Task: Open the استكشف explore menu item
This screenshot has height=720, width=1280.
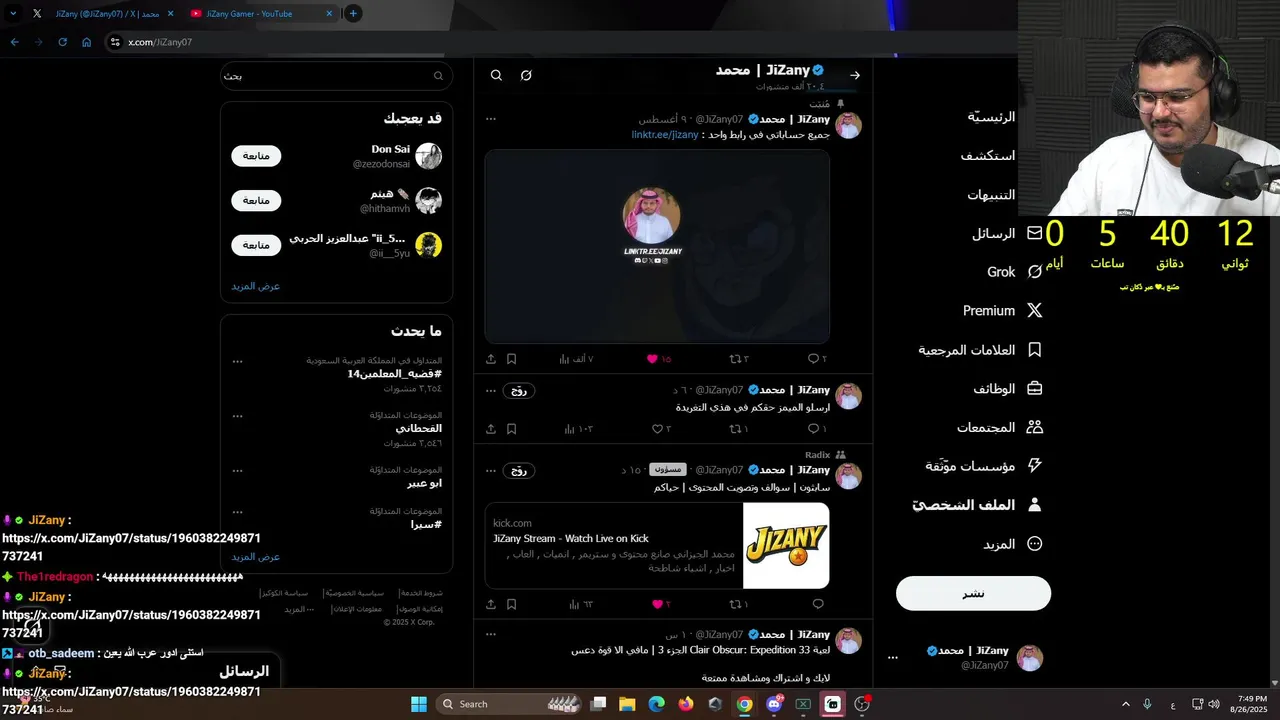Action: click(x=987, y=156)
